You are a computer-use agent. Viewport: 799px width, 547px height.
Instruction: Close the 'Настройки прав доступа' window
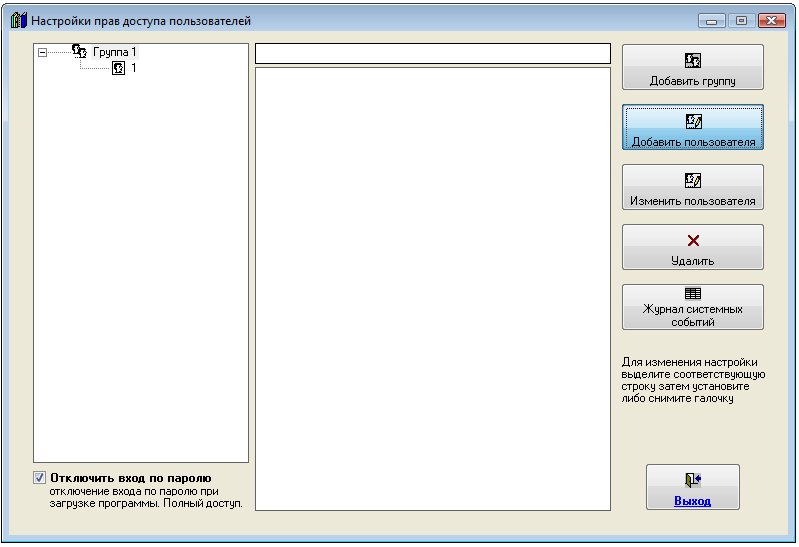[771, 21]
